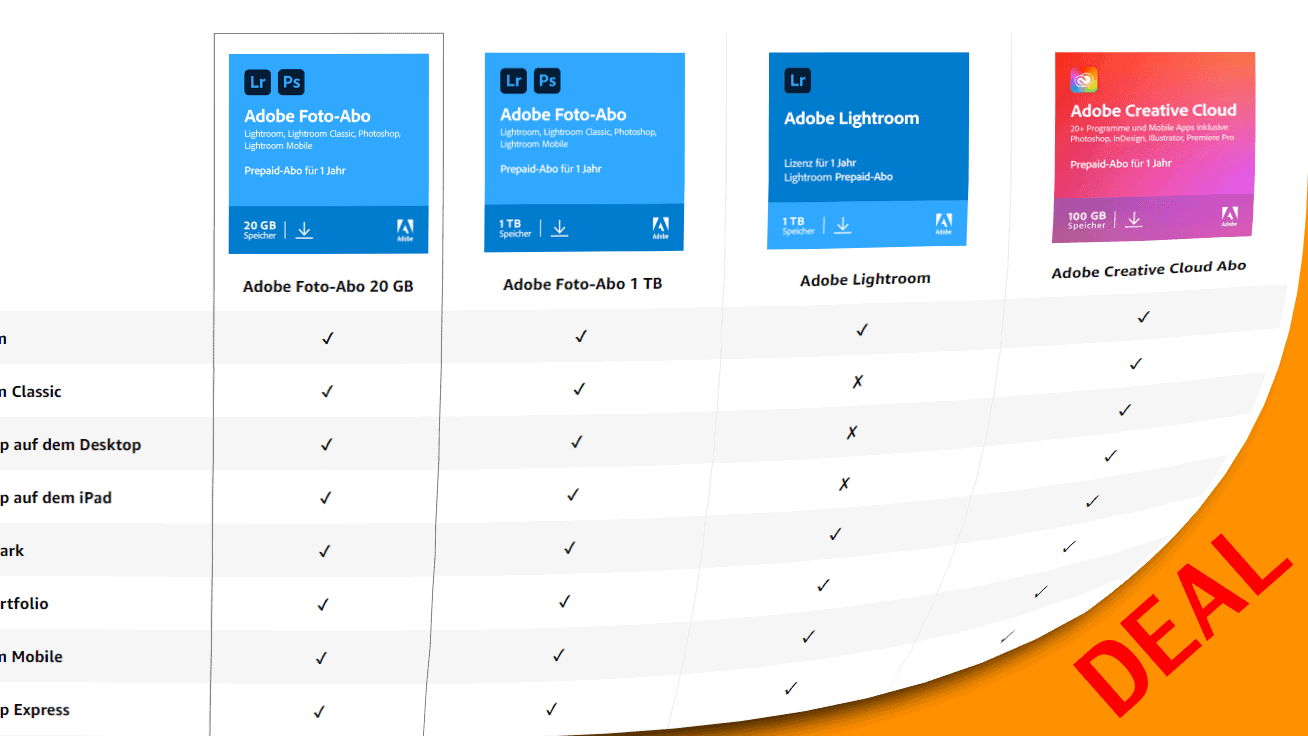The width and height of the screenshot is (1308, 736).
Task: Click the Lr icon on Foto-Abo 20 GB box
Action: pos(258,81)
